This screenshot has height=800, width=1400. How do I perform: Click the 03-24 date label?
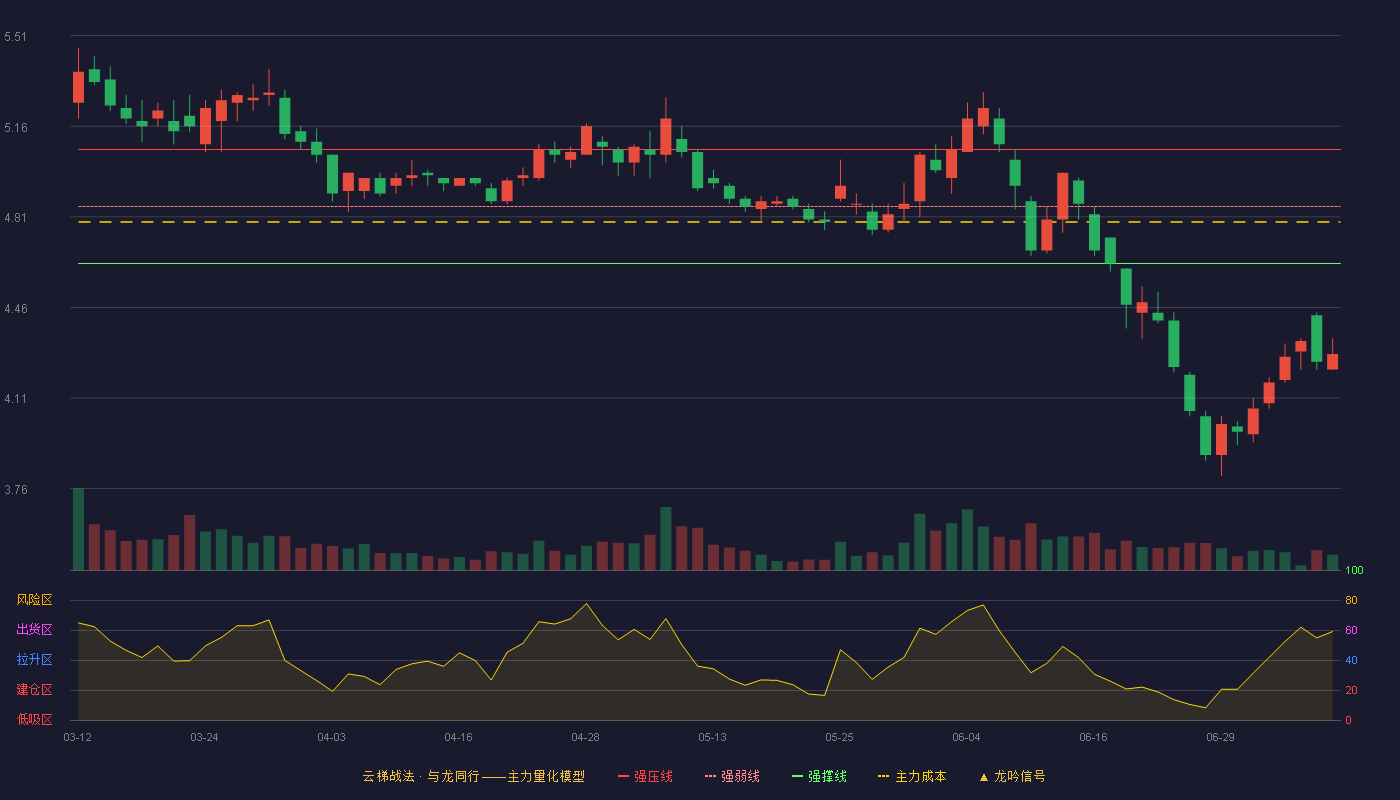point(204,737)
